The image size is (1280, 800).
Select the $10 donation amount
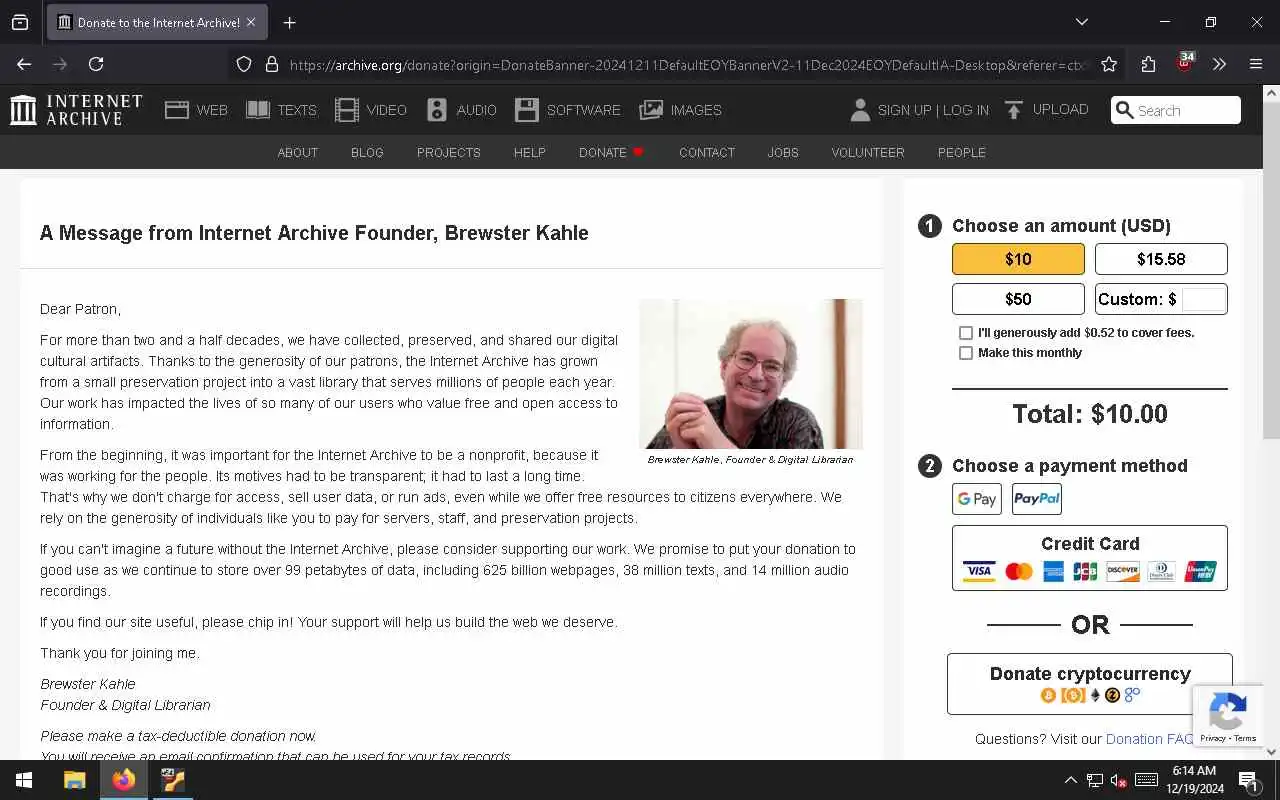coord(1018,259)
